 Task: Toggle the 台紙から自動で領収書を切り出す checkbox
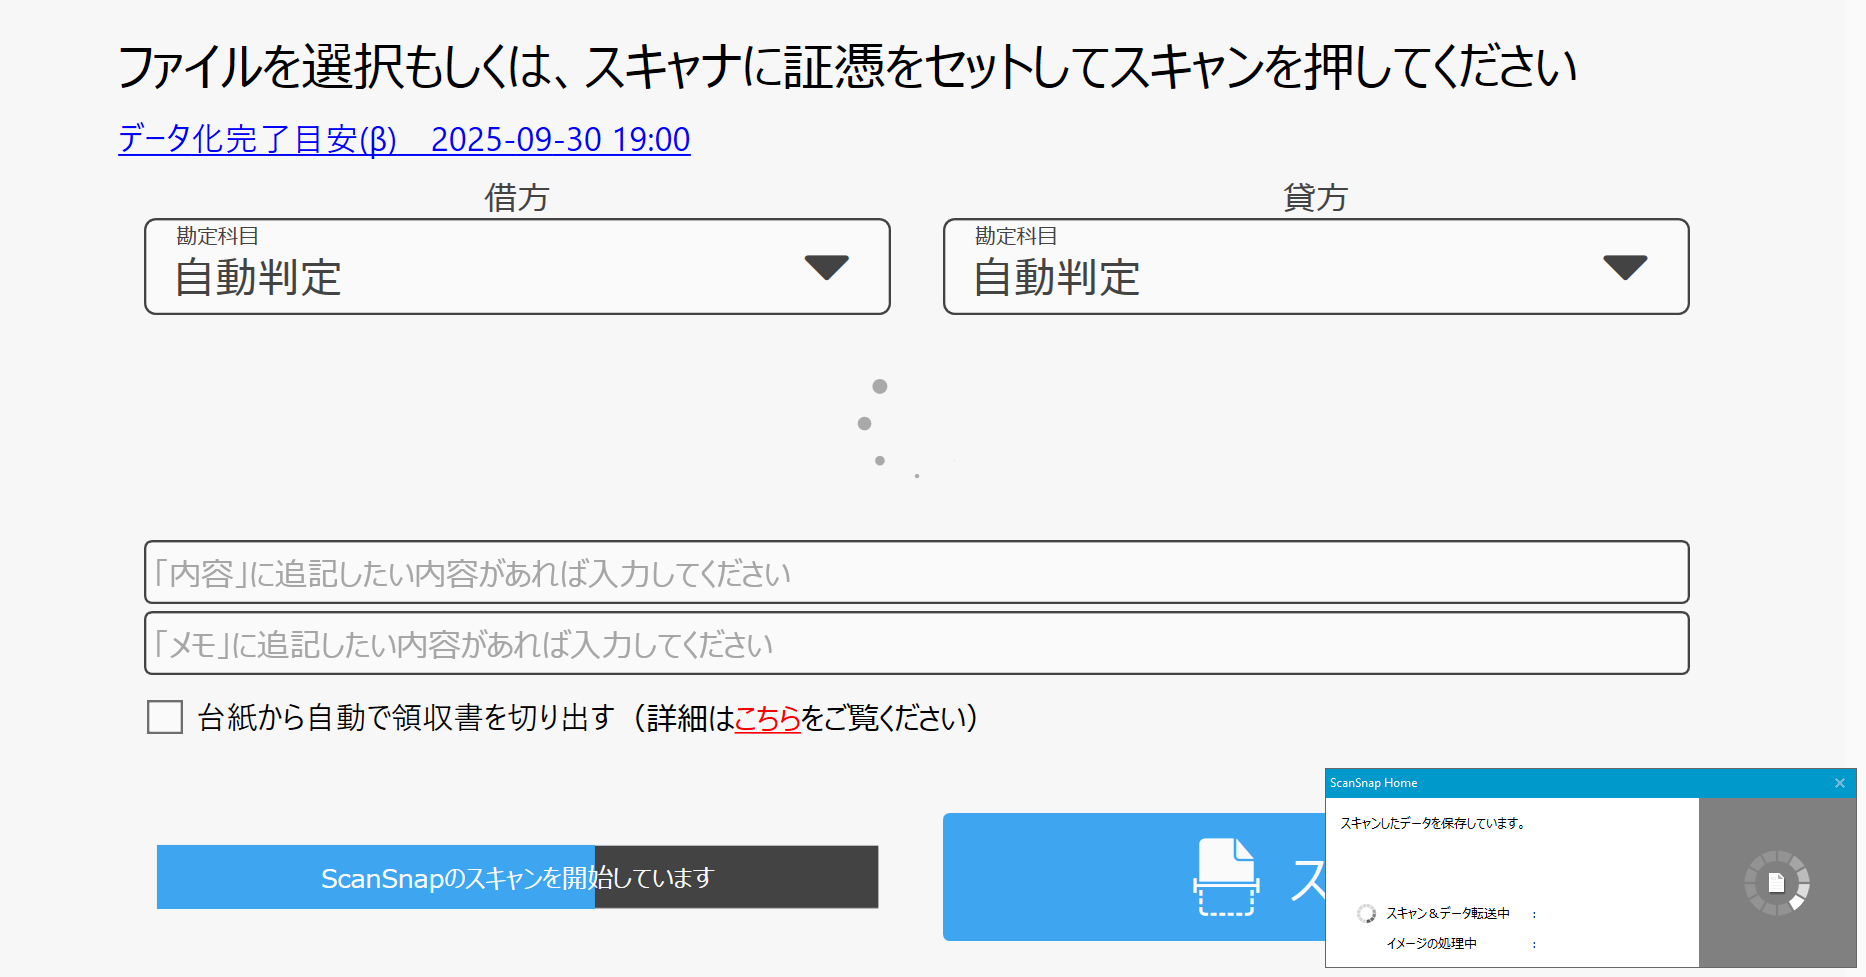click(x=165, y=717)
